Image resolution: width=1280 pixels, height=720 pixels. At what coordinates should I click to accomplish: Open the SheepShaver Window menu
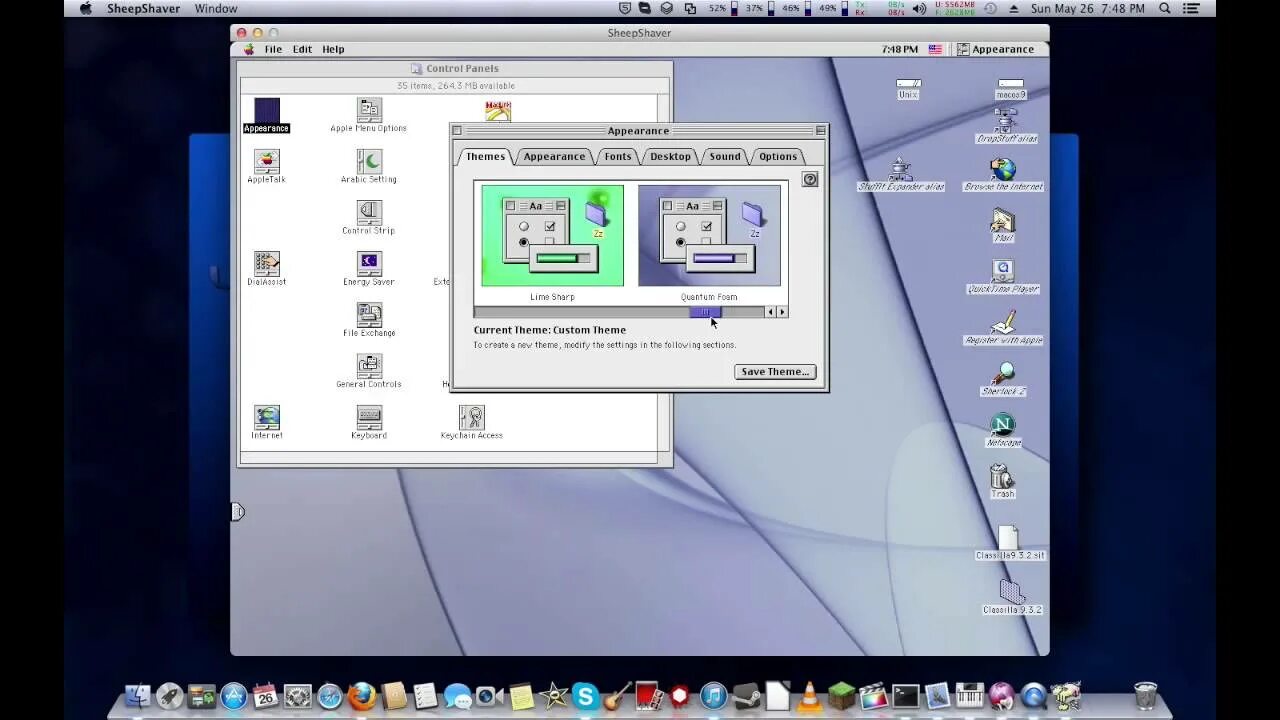(216, 8)
